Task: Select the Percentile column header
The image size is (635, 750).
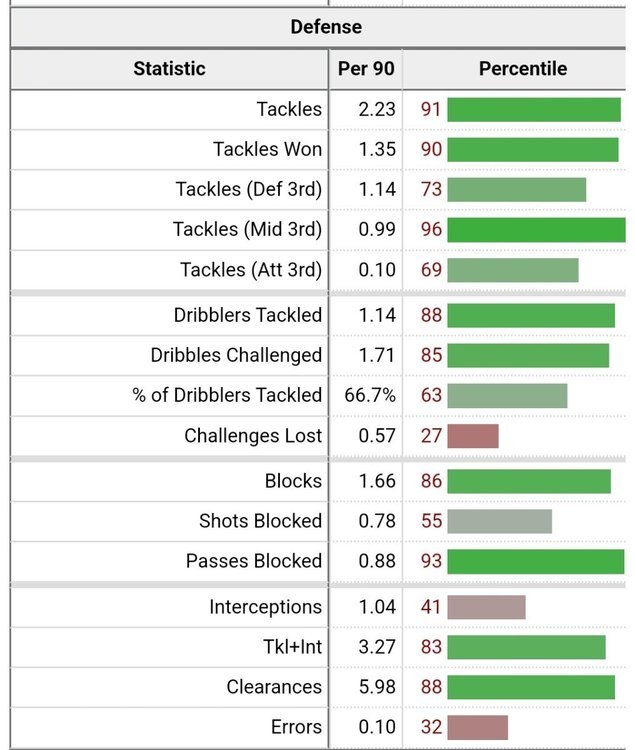Action: (x=523, y=68)
